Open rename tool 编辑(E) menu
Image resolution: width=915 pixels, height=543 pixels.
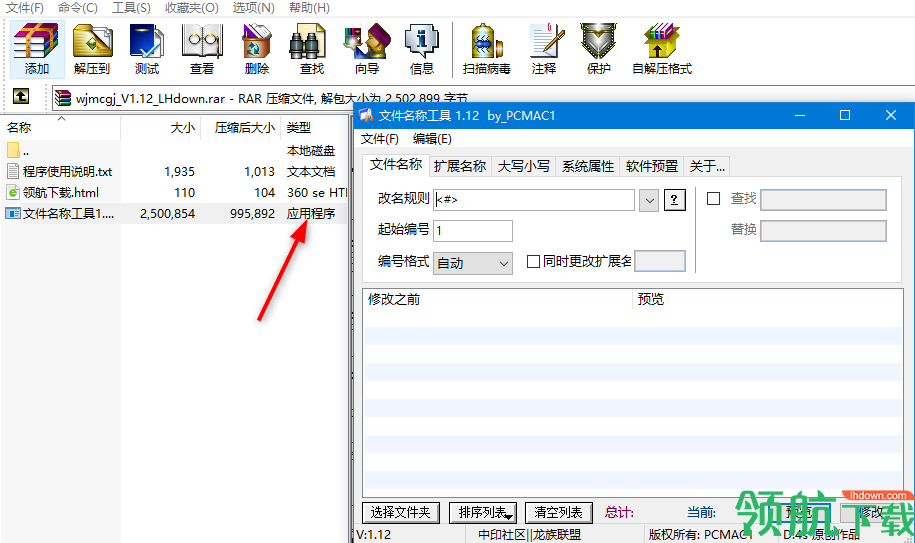(x=432, y=139)
